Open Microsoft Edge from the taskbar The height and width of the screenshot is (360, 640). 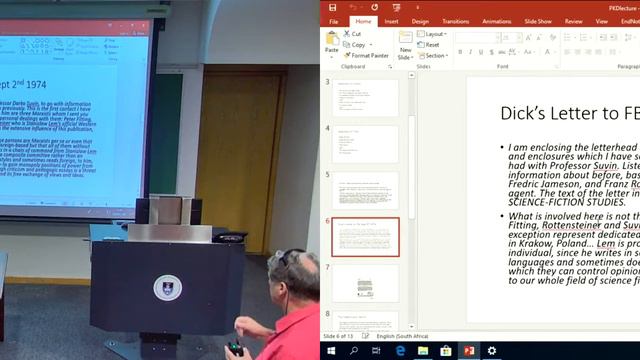point(400,351)
